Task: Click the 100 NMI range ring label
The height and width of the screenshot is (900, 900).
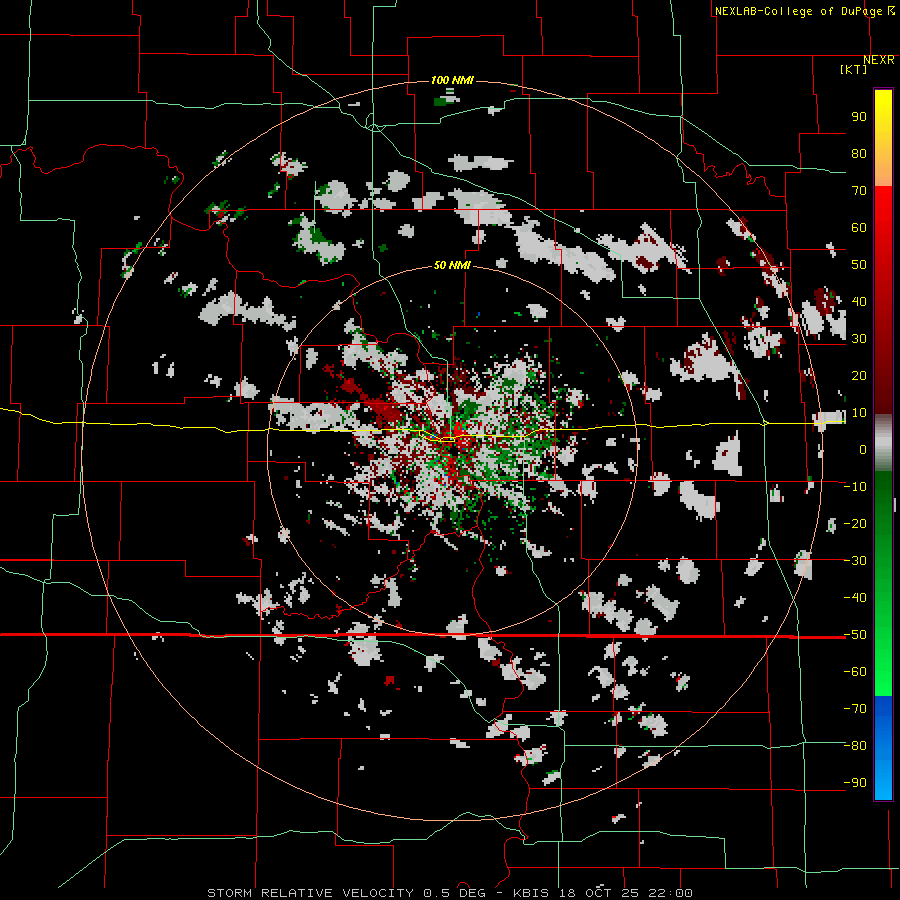Action: point(452,80)
